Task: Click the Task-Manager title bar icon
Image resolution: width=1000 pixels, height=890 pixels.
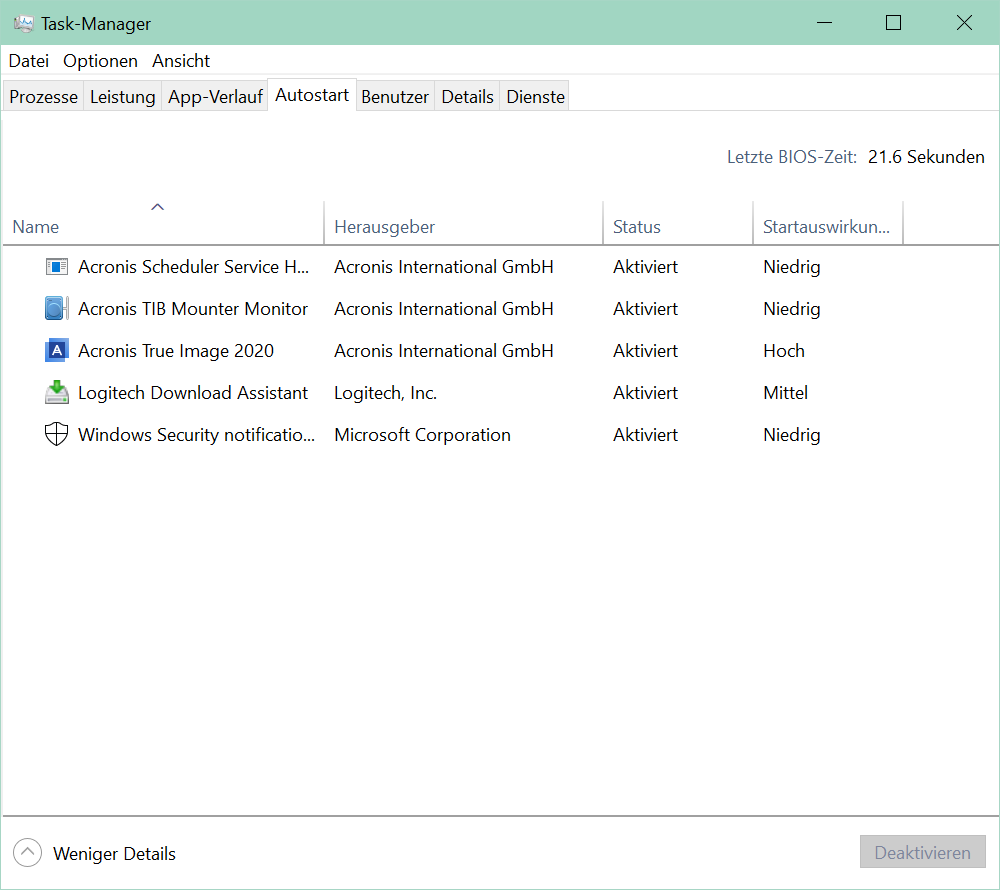Action: [x=24, y=24]
